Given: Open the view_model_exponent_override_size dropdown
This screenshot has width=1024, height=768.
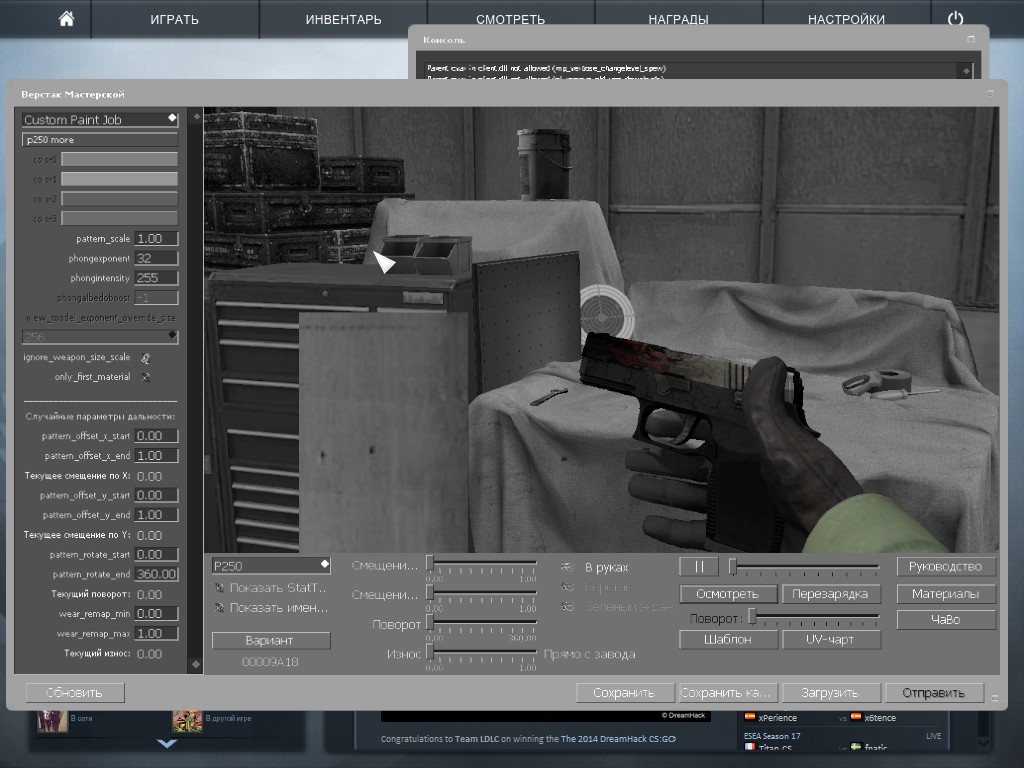Looking at the screenshot, I should (x=99, y=336).
